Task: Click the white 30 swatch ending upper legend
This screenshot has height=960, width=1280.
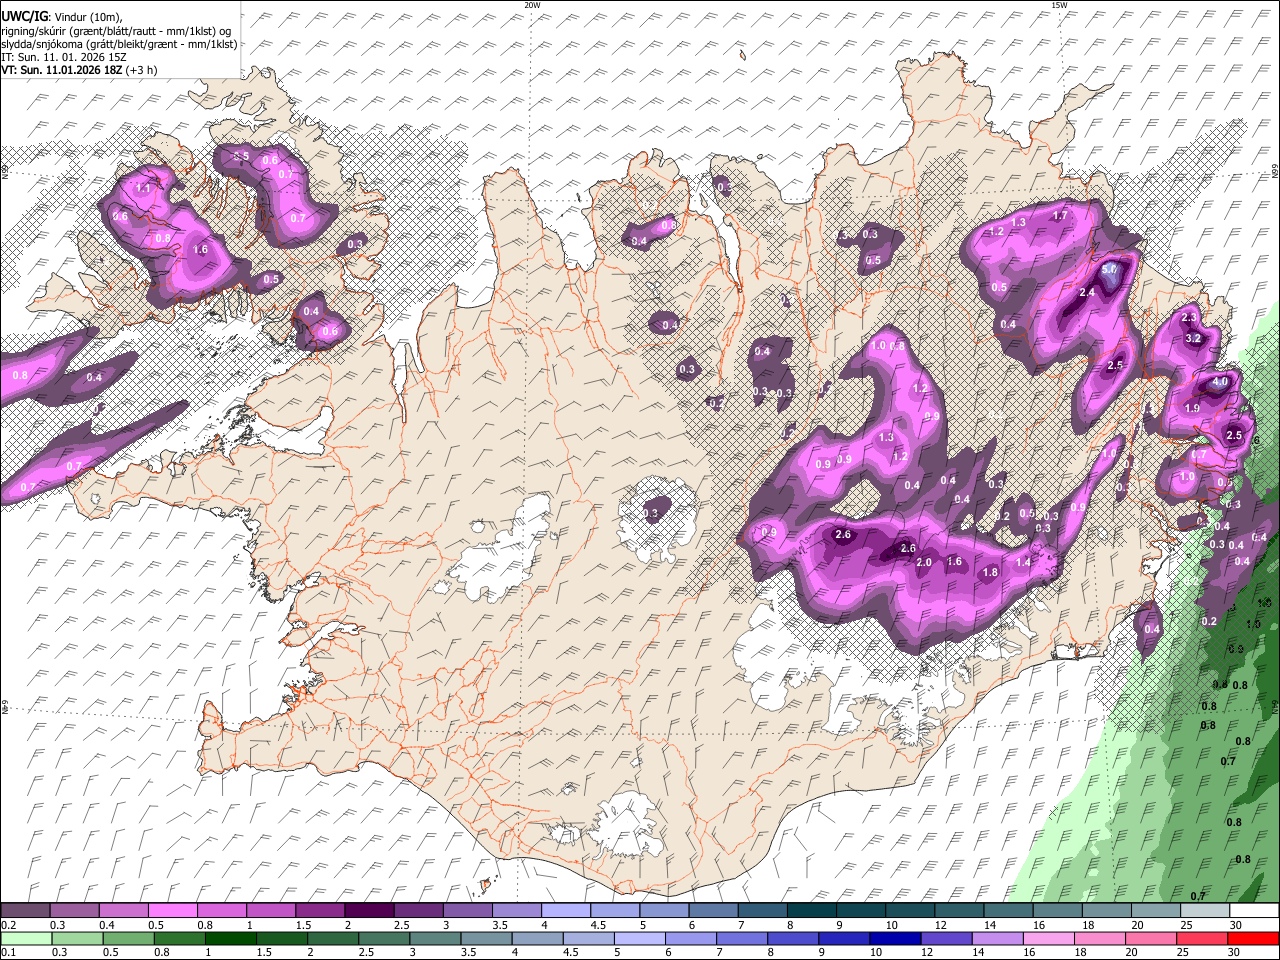Action: pos(1254,911)
